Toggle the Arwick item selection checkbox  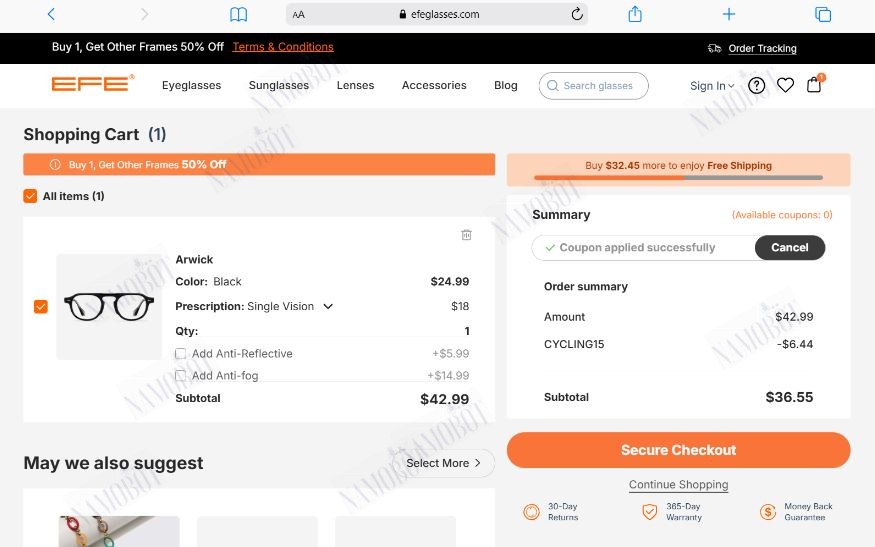(41, 306)
